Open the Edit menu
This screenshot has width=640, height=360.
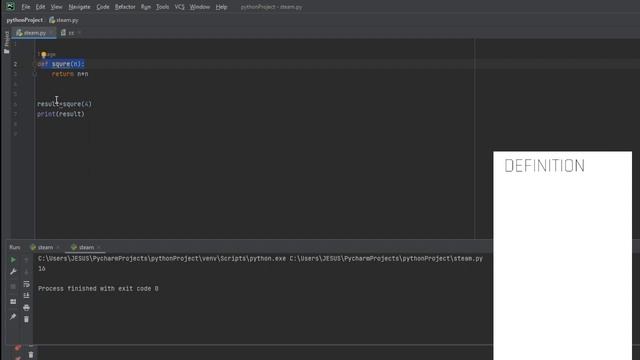pos(40,7)
